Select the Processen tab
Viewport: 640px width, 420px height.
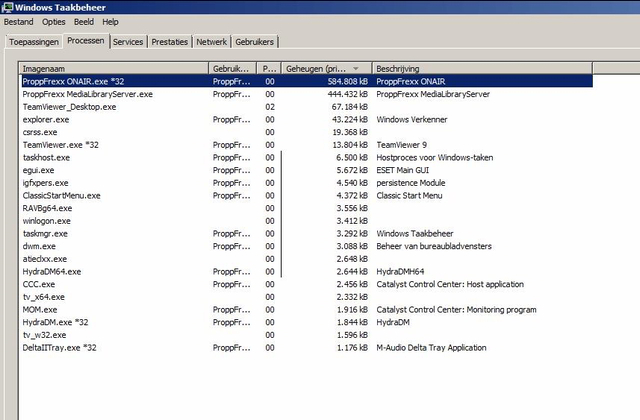point(86,41)
